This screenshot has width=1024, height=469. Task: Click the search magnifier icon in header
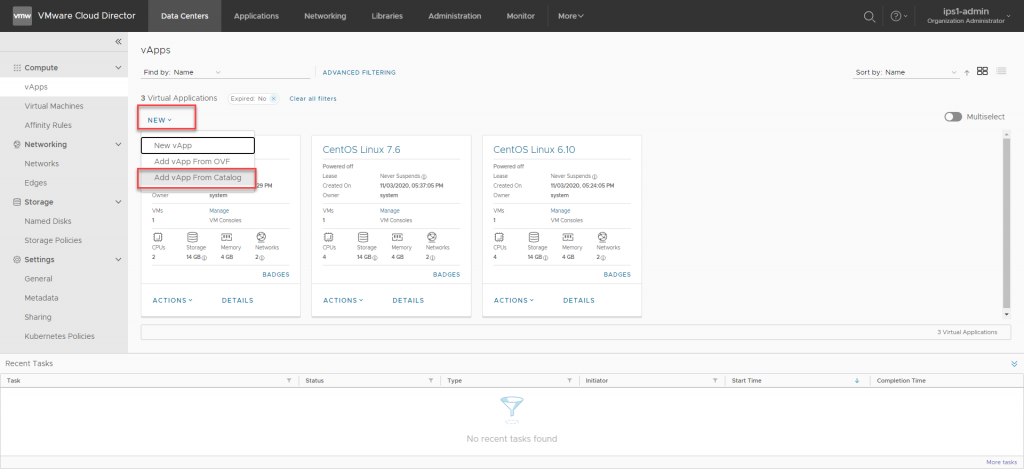coord(869,16)
